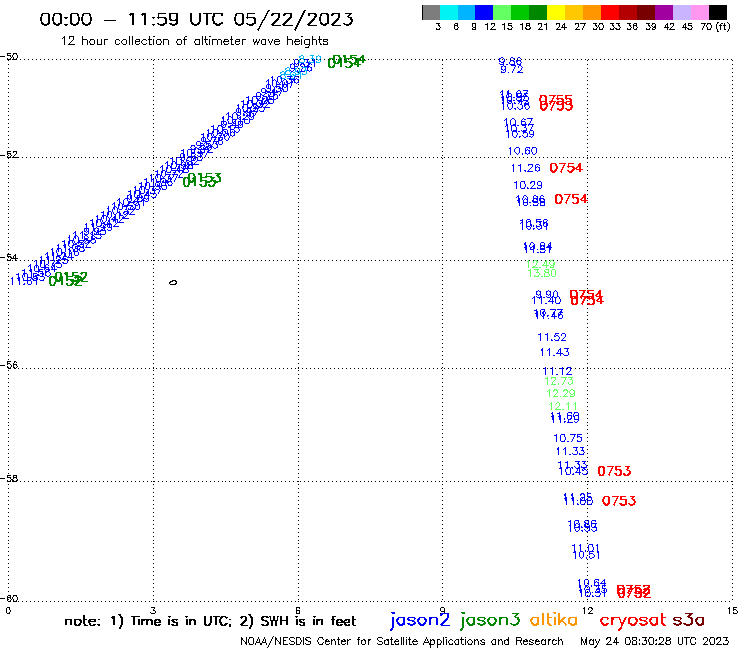Viewport: 740px width, 650px height.
Task: Click the wave height value '11.43'
Action: (x=555, y=352)
